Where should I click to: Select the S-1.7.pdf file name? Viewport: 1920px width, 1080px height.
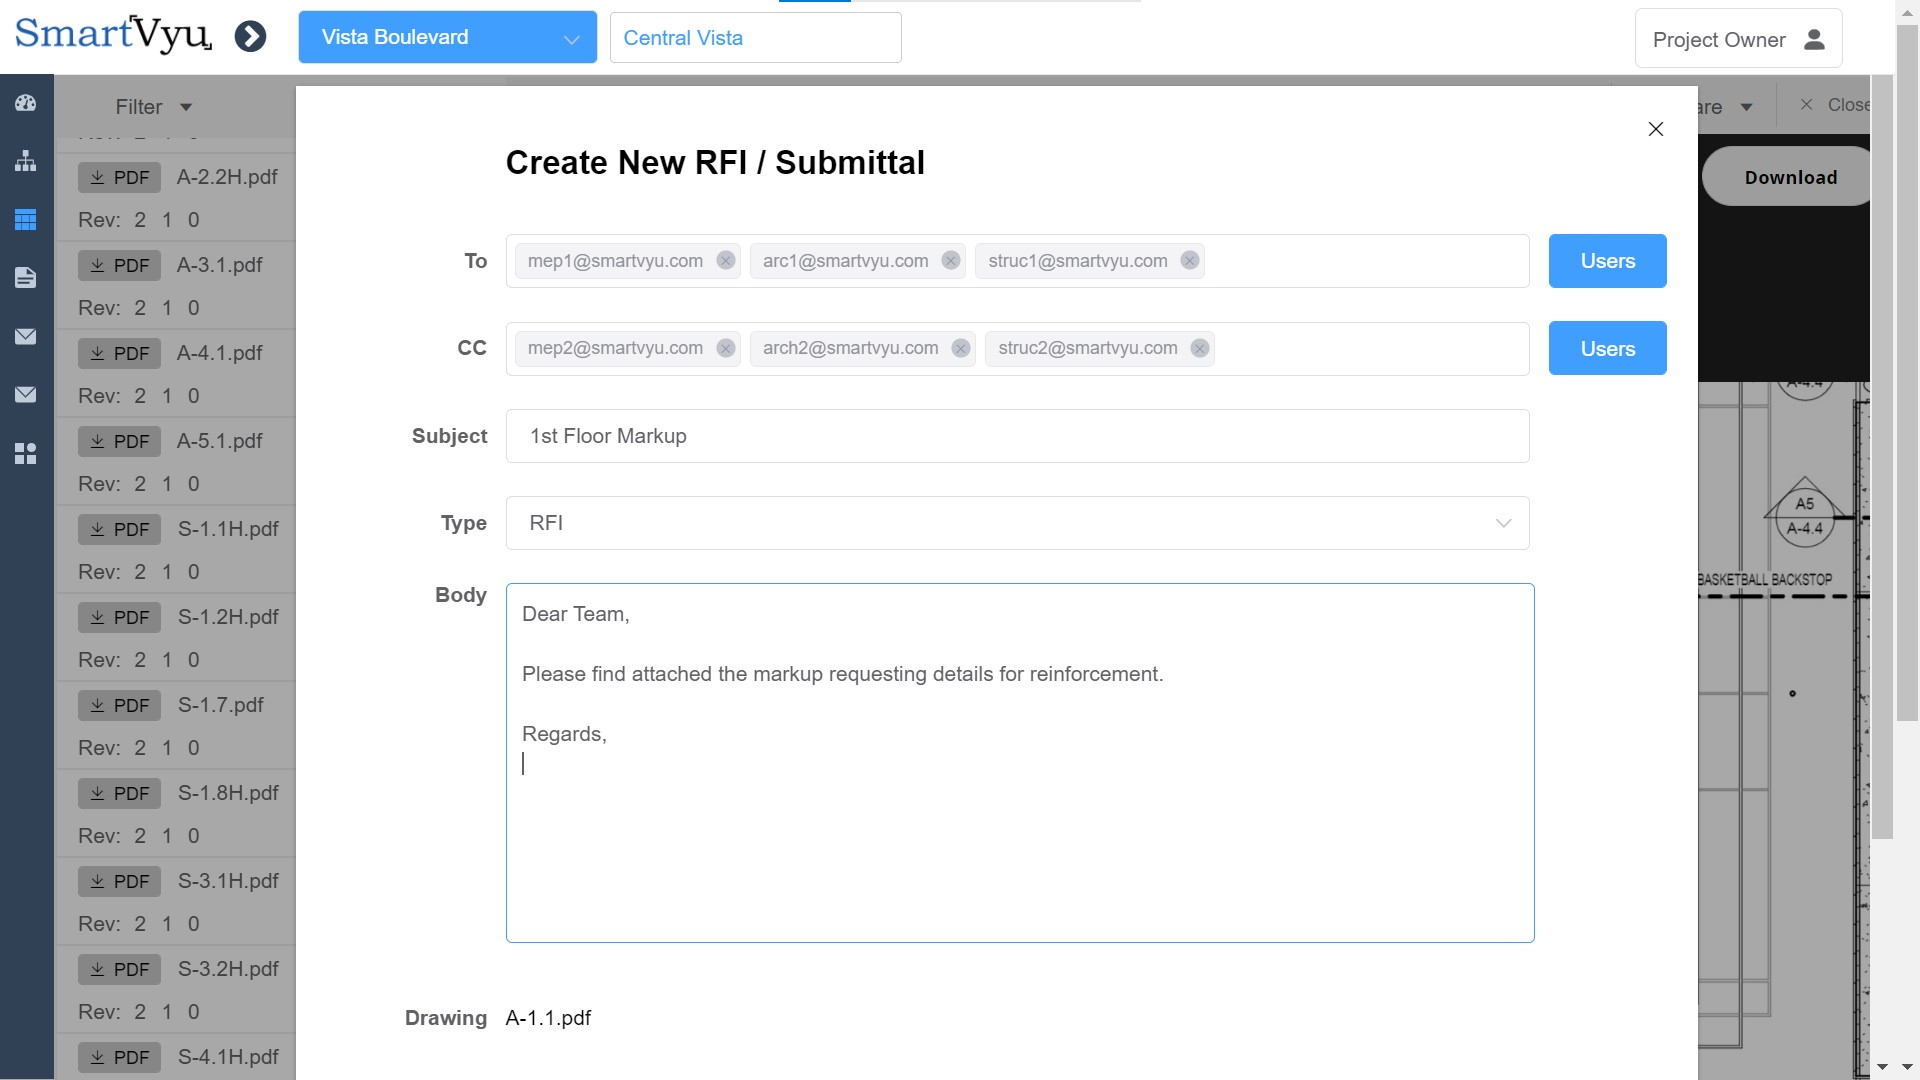coord(220,705)
